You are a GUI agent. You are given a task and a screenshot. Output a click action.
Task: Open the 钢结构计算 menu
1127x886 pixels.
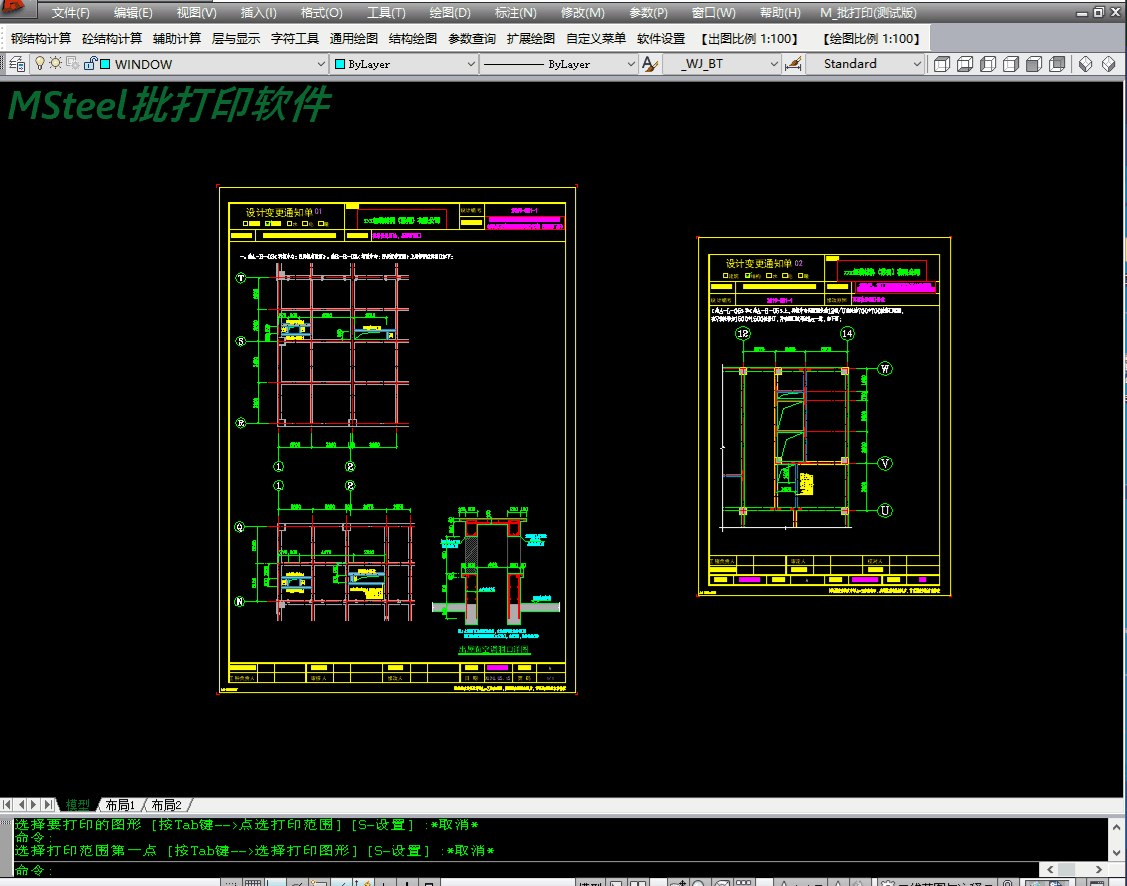click(x=41, y=39)
